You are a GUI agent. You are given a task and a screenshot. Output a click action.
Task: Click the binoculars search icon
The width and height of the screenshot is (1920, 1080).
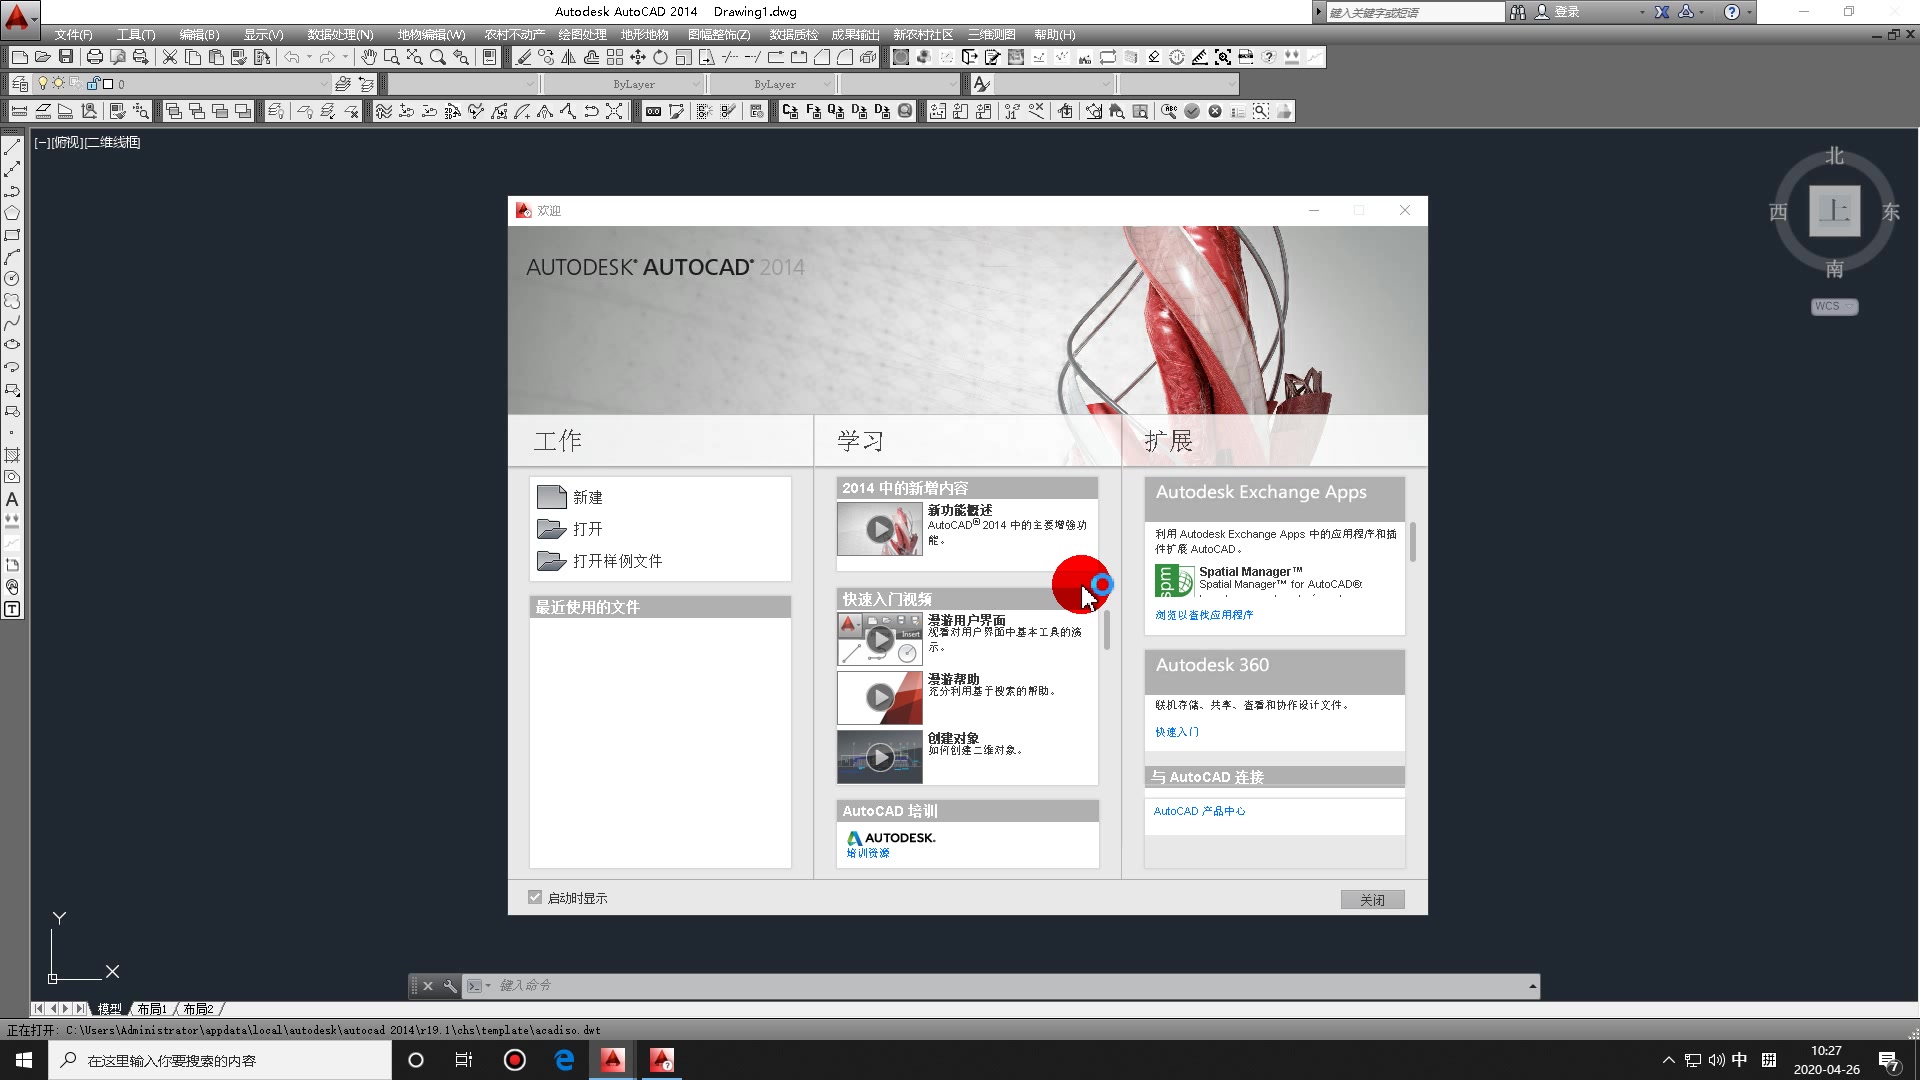(1518, 12)
